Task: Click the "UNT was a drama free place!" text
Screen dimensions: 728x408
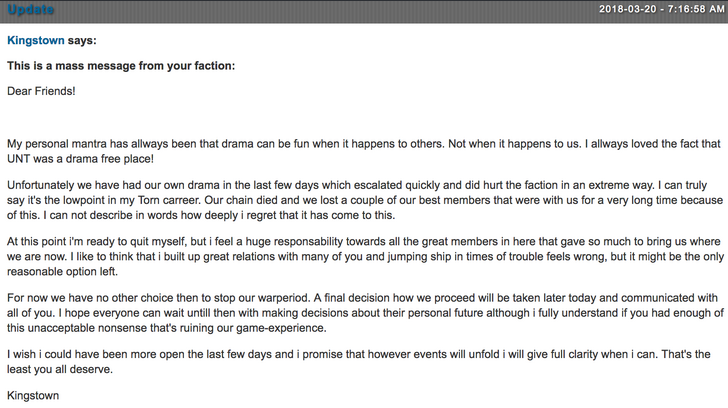Action: click(x=80, y=159)
